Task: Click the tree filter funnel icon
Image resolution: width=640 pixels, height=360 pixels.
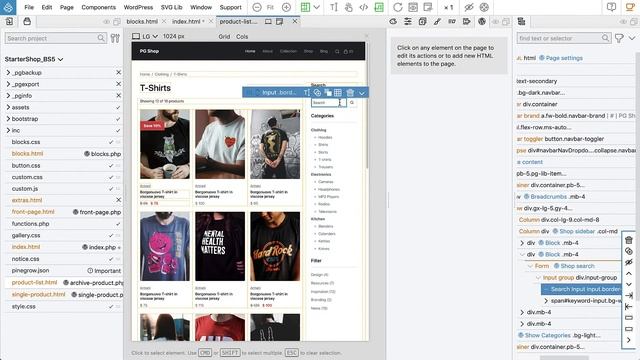Action: click(x=619, y=38)
